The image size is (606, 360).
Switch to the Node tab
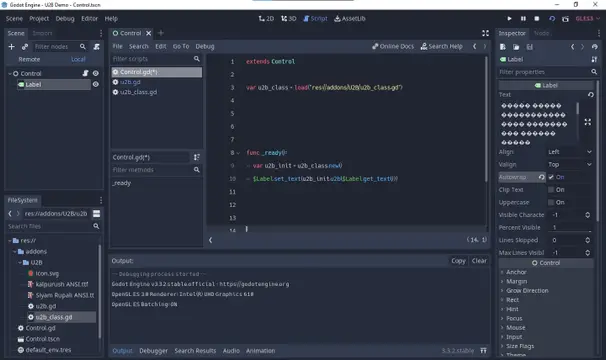[541, 33]
